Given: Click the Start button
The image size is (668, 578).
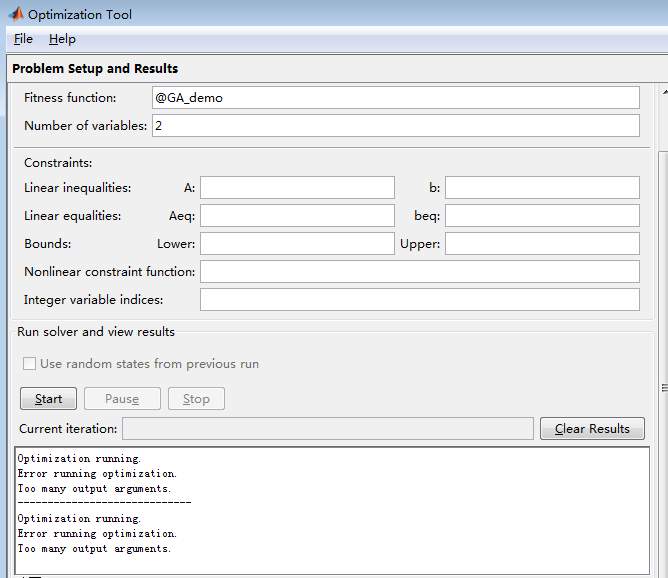Looking at the screenshot, I should (49, 399).
